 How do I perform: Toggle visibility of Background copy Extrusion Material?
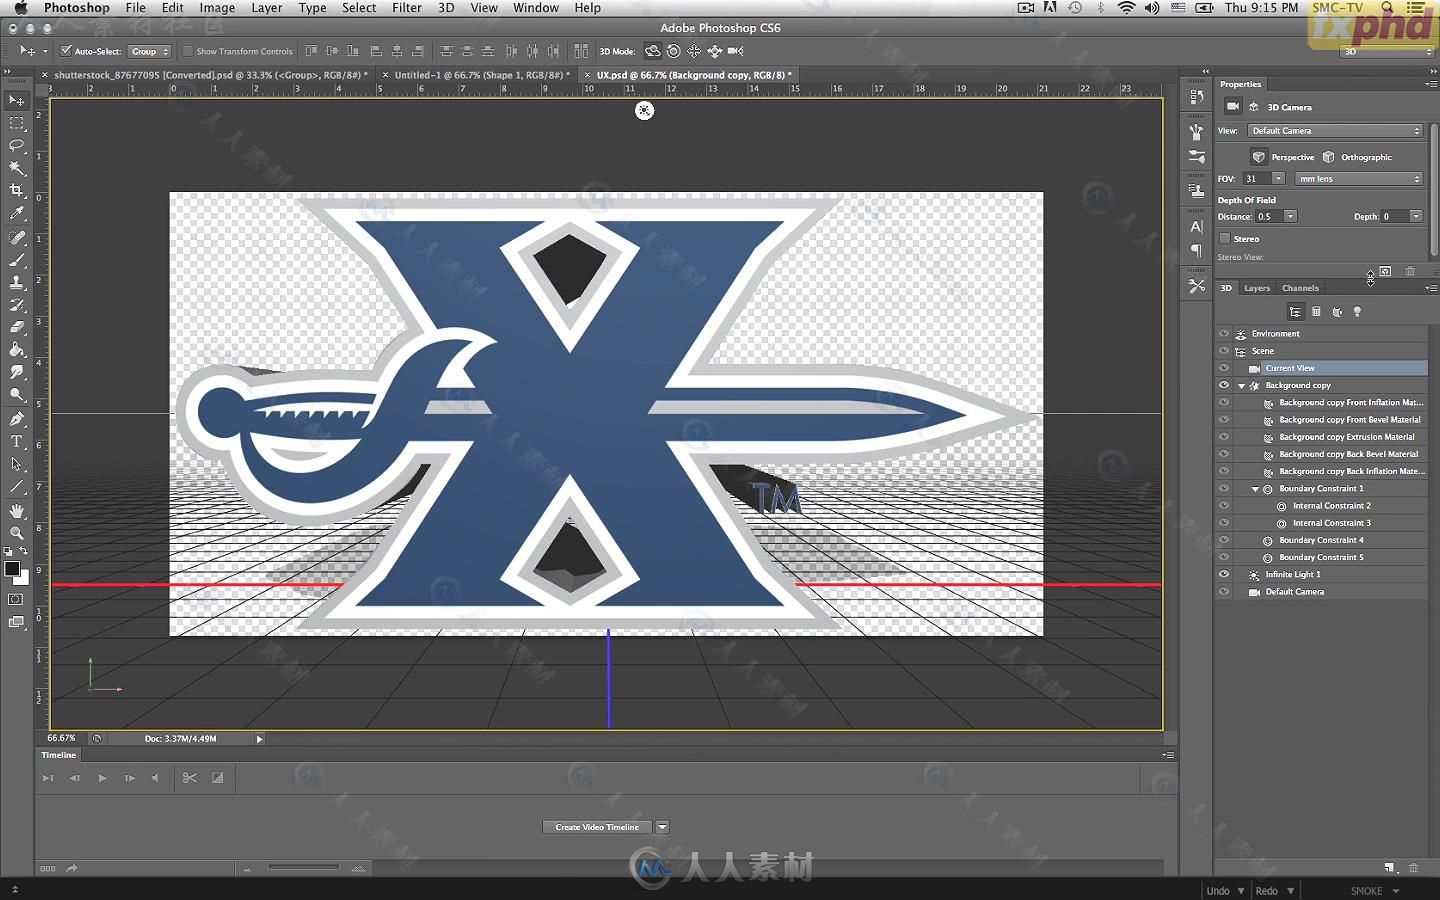1224,437
